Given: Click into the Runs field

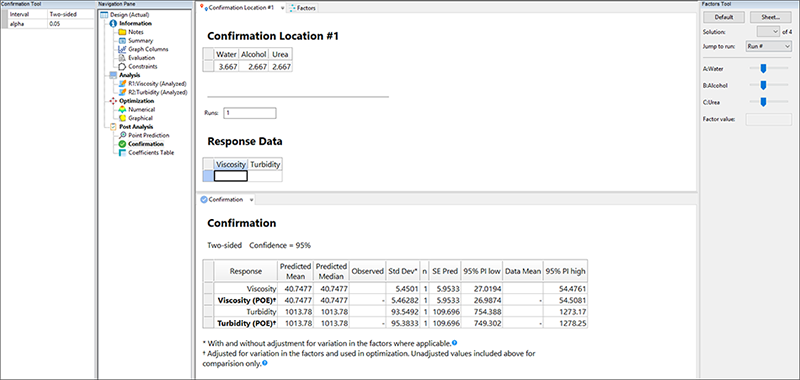Looking at the screenshot, I should 249,113.
